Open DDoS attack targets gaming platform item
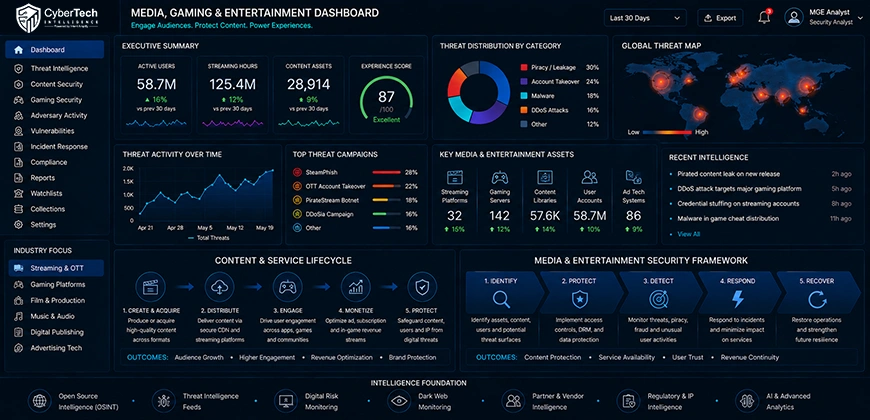The height and width of the screenshot is (420, 870). (x=739, y=189)
